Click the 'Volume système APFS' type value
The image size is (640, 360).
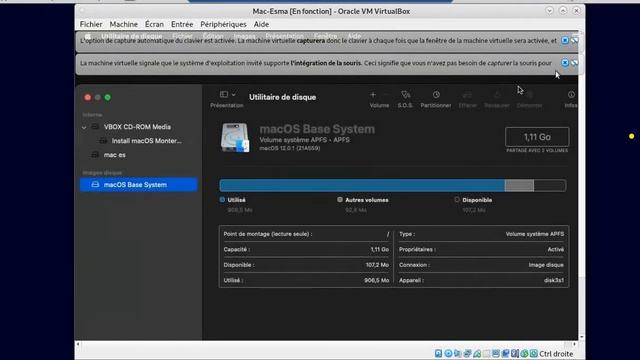(x=535, y=234)
